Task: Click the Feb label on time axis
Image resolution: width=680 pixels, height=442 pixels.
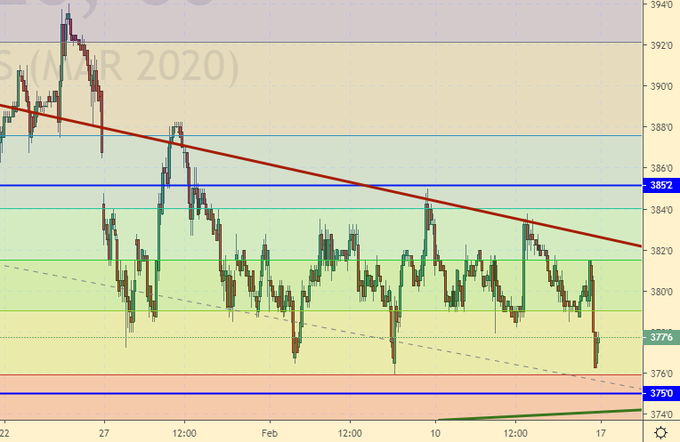Action: pos(269,432)
